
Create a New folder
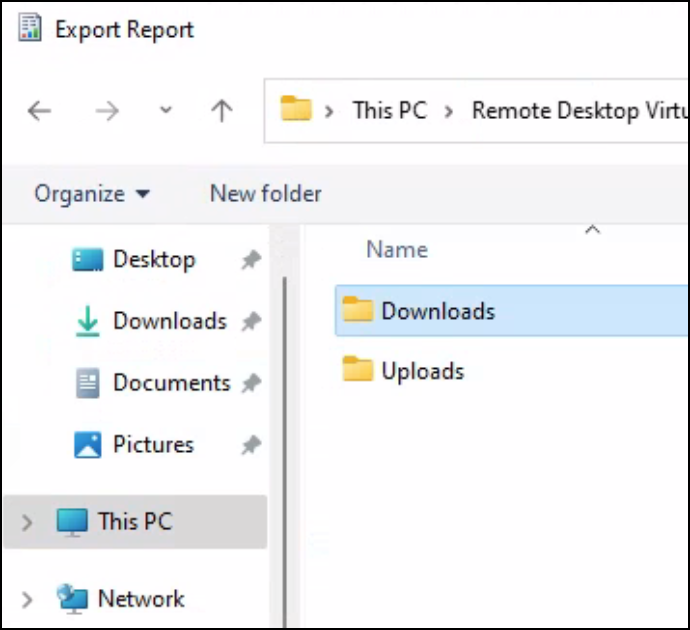(265, 193)
